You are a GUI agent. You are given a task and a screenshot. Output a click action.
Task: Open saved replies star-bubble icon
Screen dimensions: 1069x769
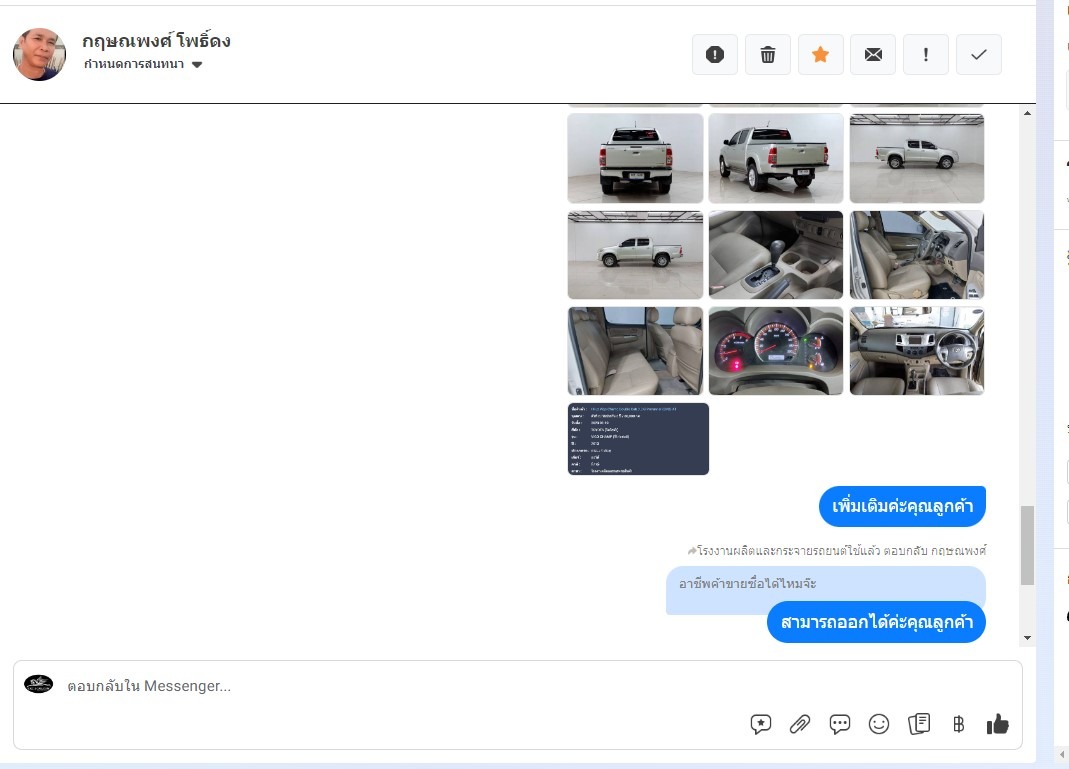pyautogui.click(x=761, y=724)
